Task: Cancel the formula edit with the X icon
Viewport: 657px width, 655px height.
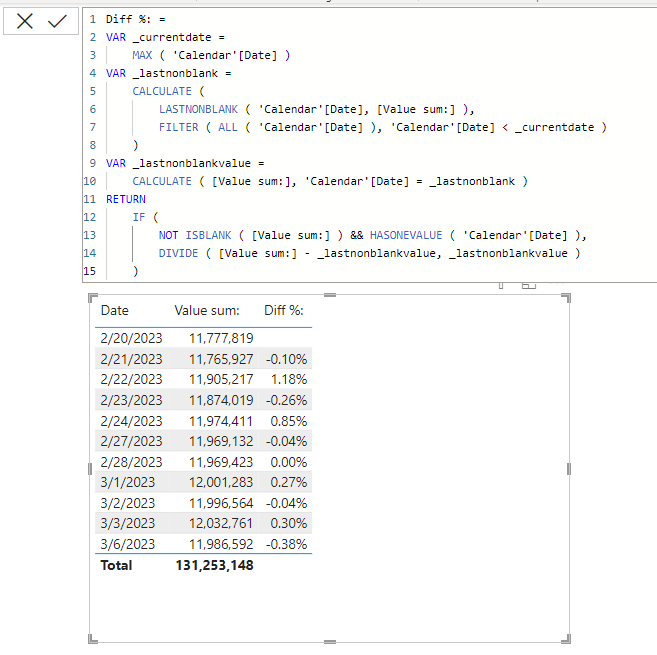Action: (x=25, y=21)
